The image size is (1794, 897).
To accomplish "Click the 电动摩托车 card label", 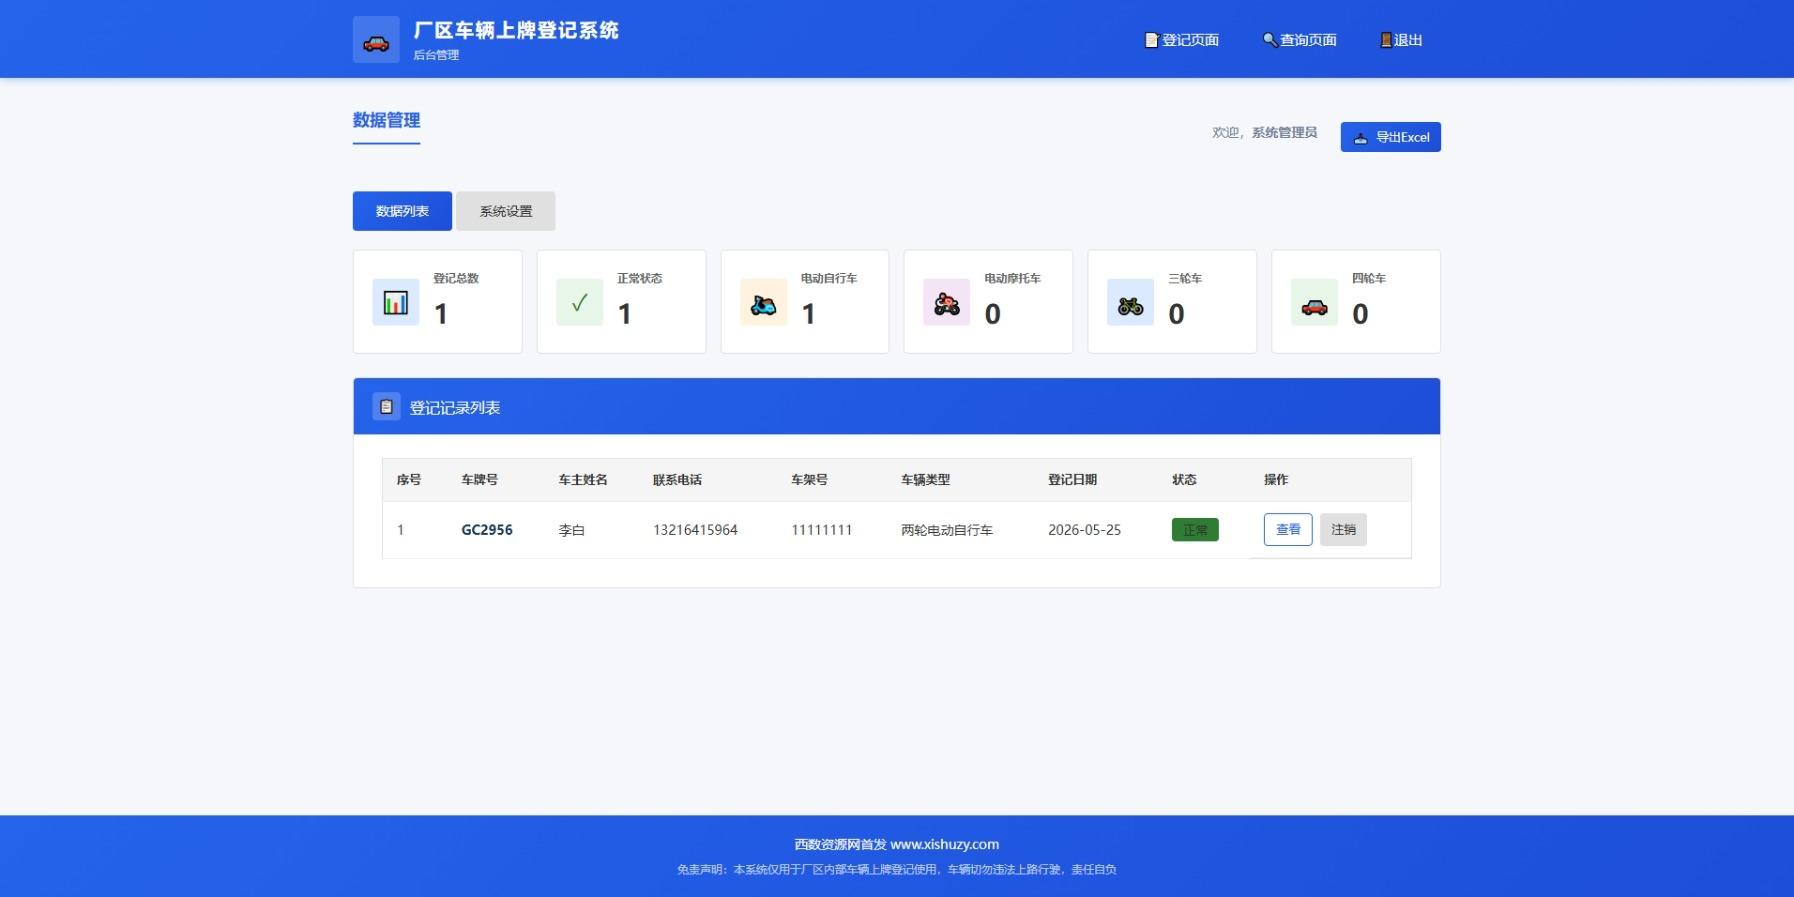I will [1013, 278].
